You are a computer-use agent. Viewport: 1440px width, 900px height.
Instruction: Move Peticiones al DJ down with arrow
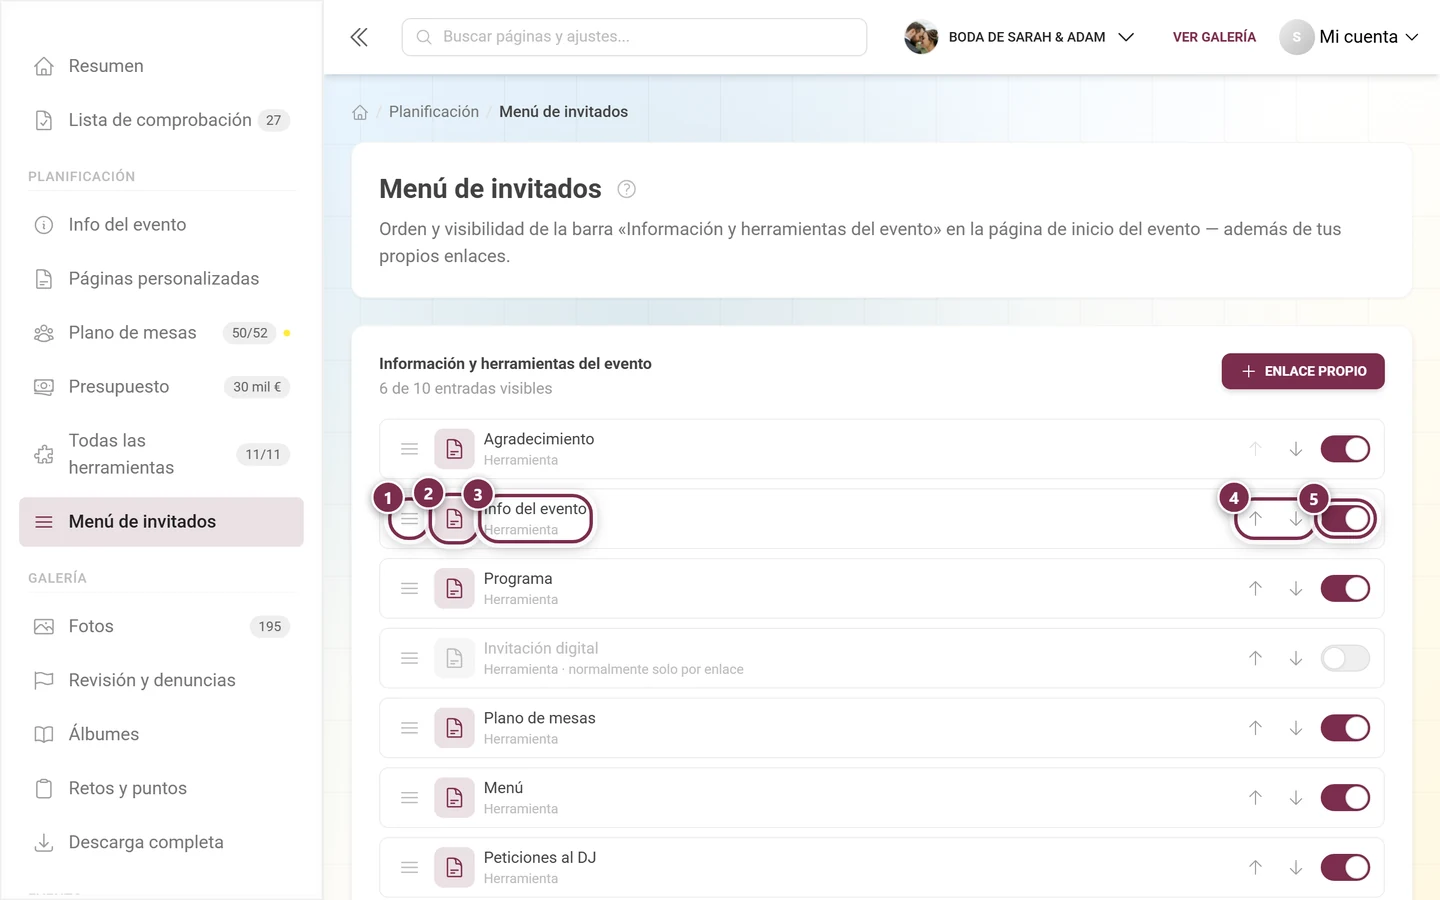pyautogui.click(x=1295, y=867)
